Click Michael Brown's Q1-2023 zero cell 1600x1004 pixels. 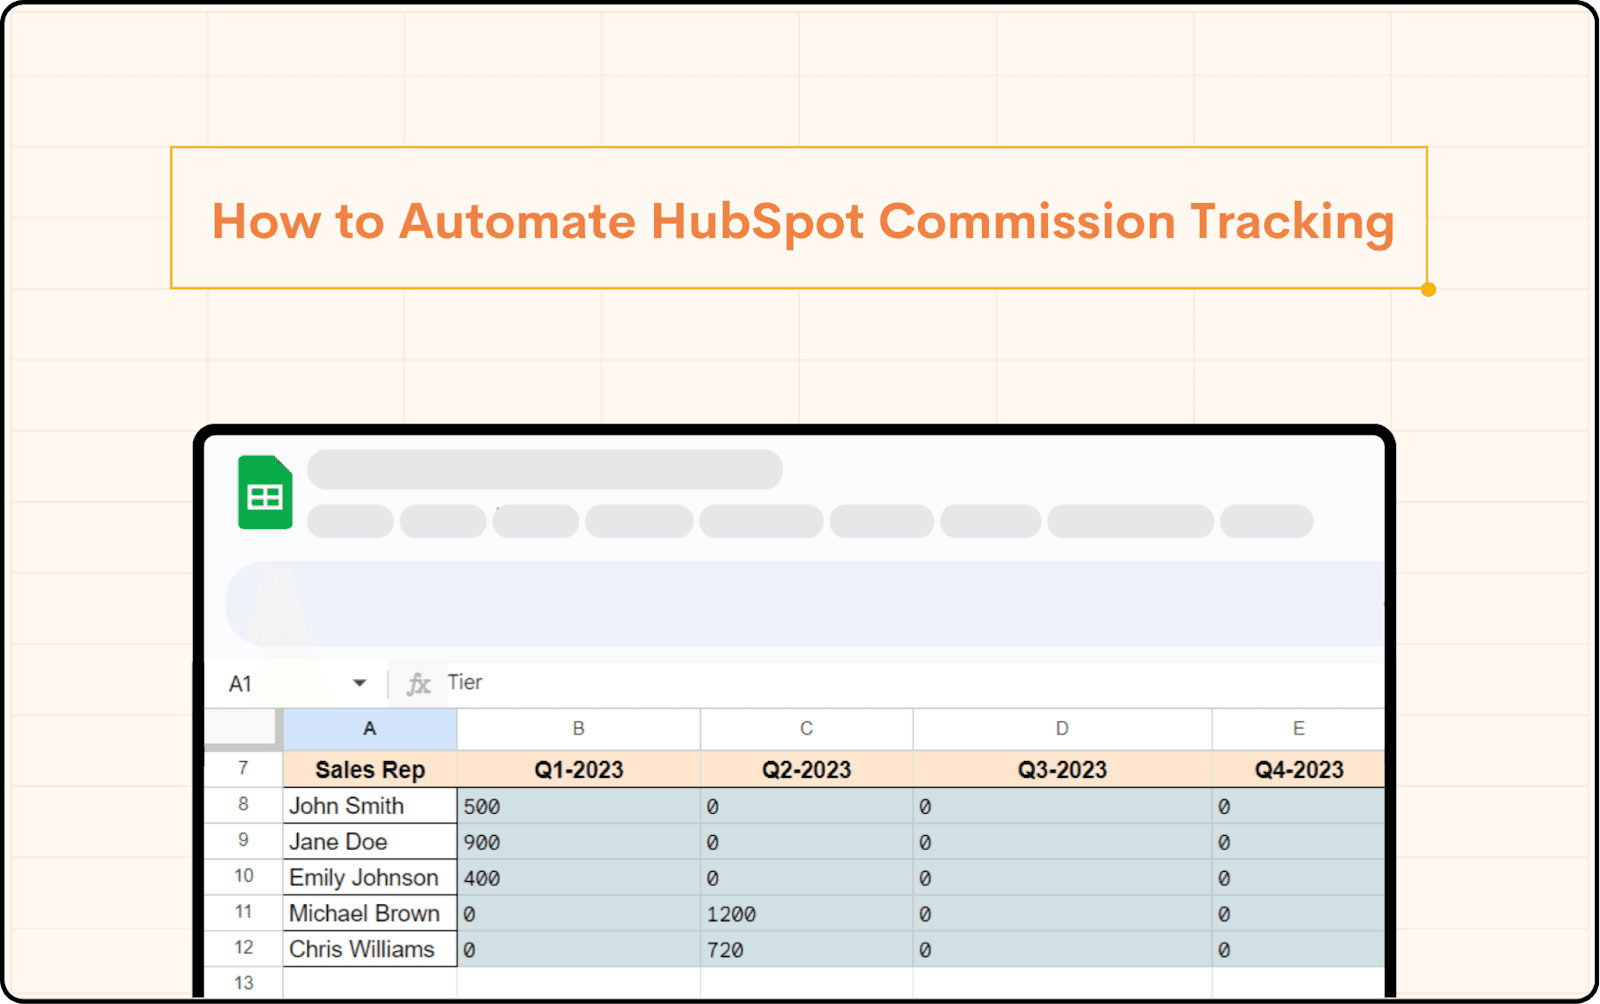[579, 914]
